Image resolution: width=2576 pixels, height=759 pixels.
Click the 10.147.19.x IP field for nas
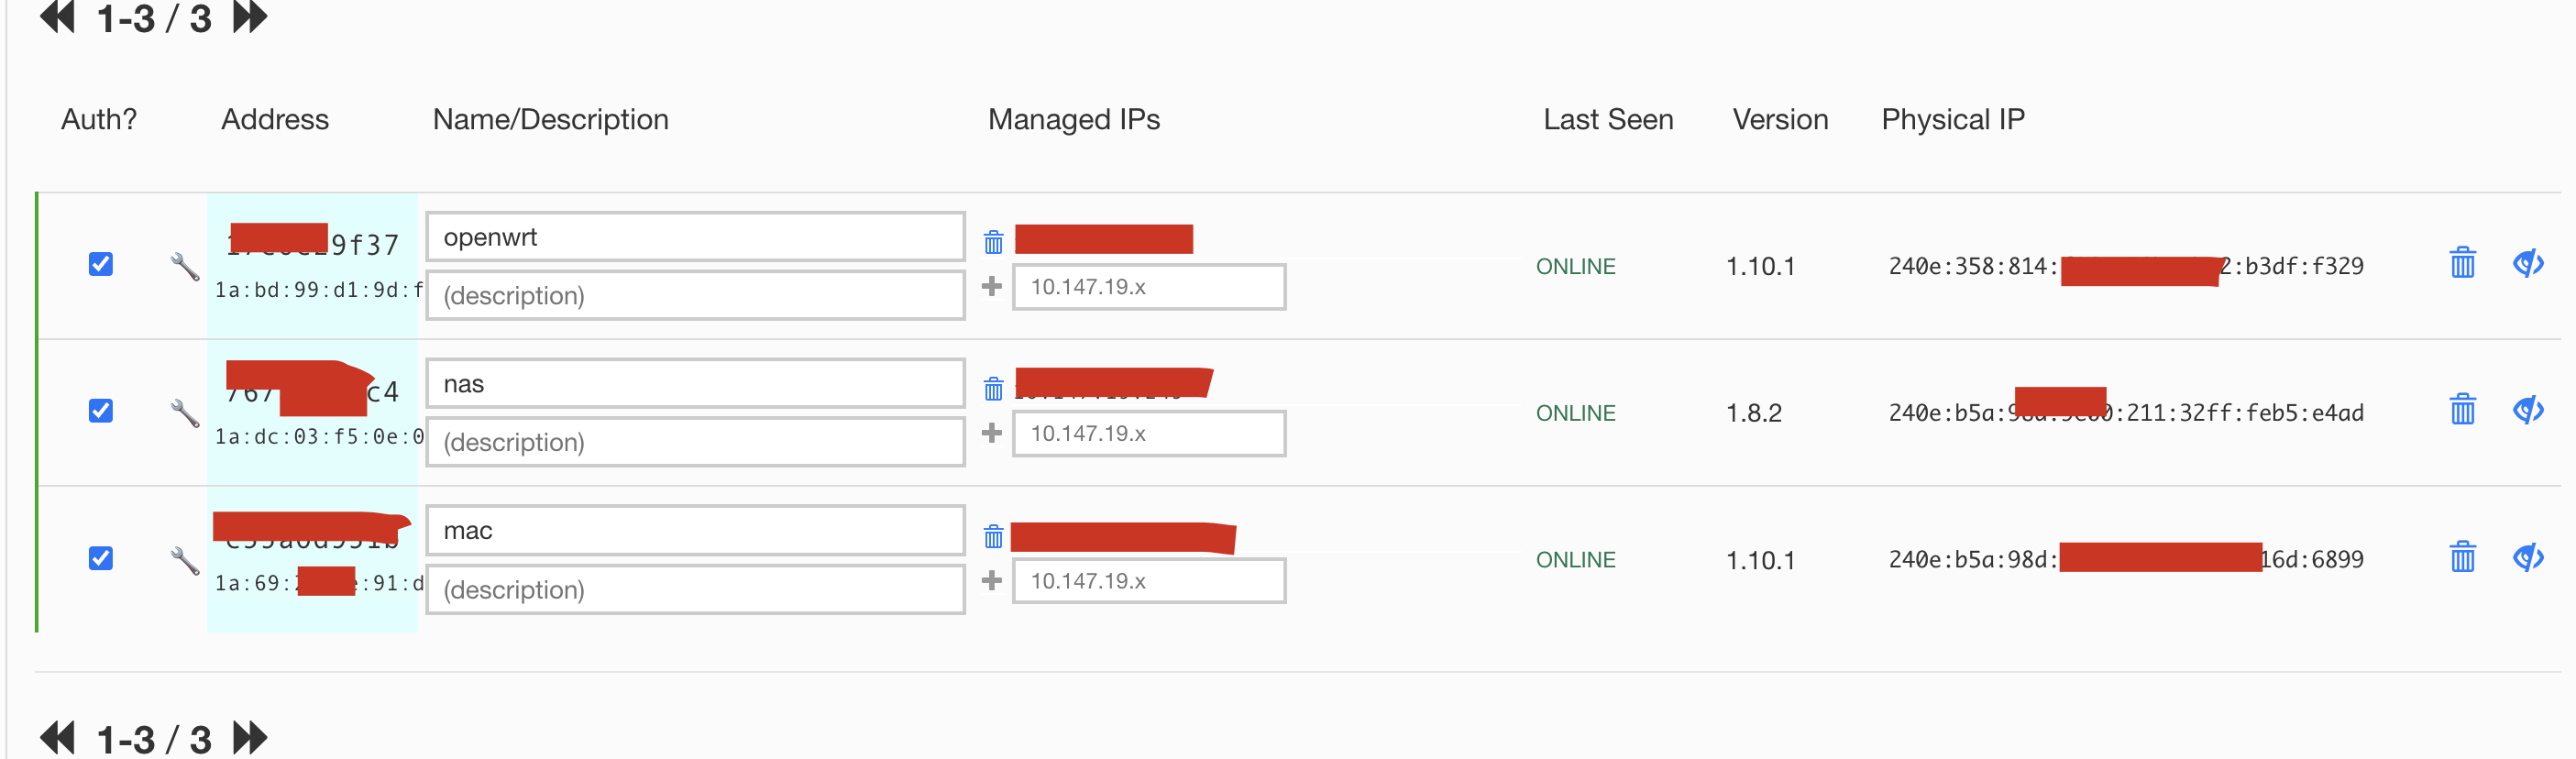click(x=1148, y=434)
